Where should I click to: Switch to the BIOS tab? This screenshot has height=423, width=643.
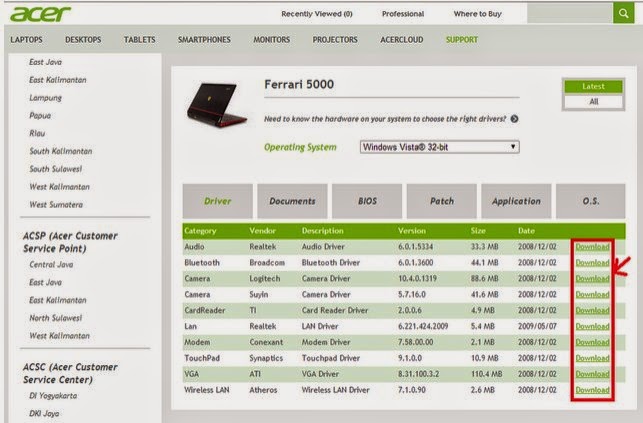pos(367,201)
